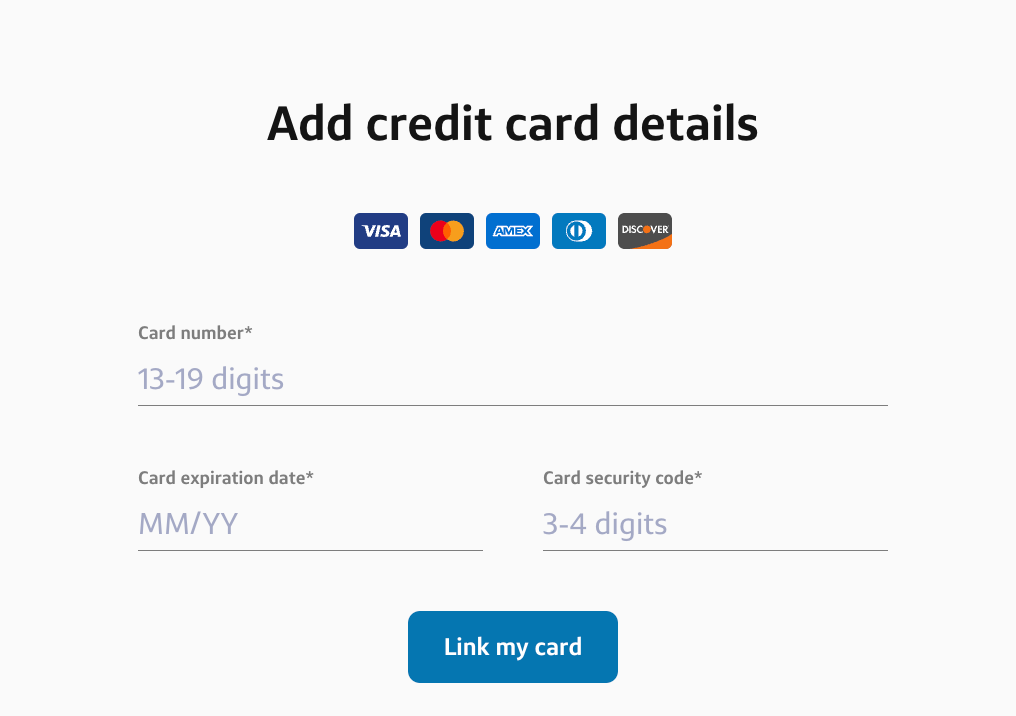Click the Card number label
The width and height of the screenshot is (1016, 716).
(196, 333)
